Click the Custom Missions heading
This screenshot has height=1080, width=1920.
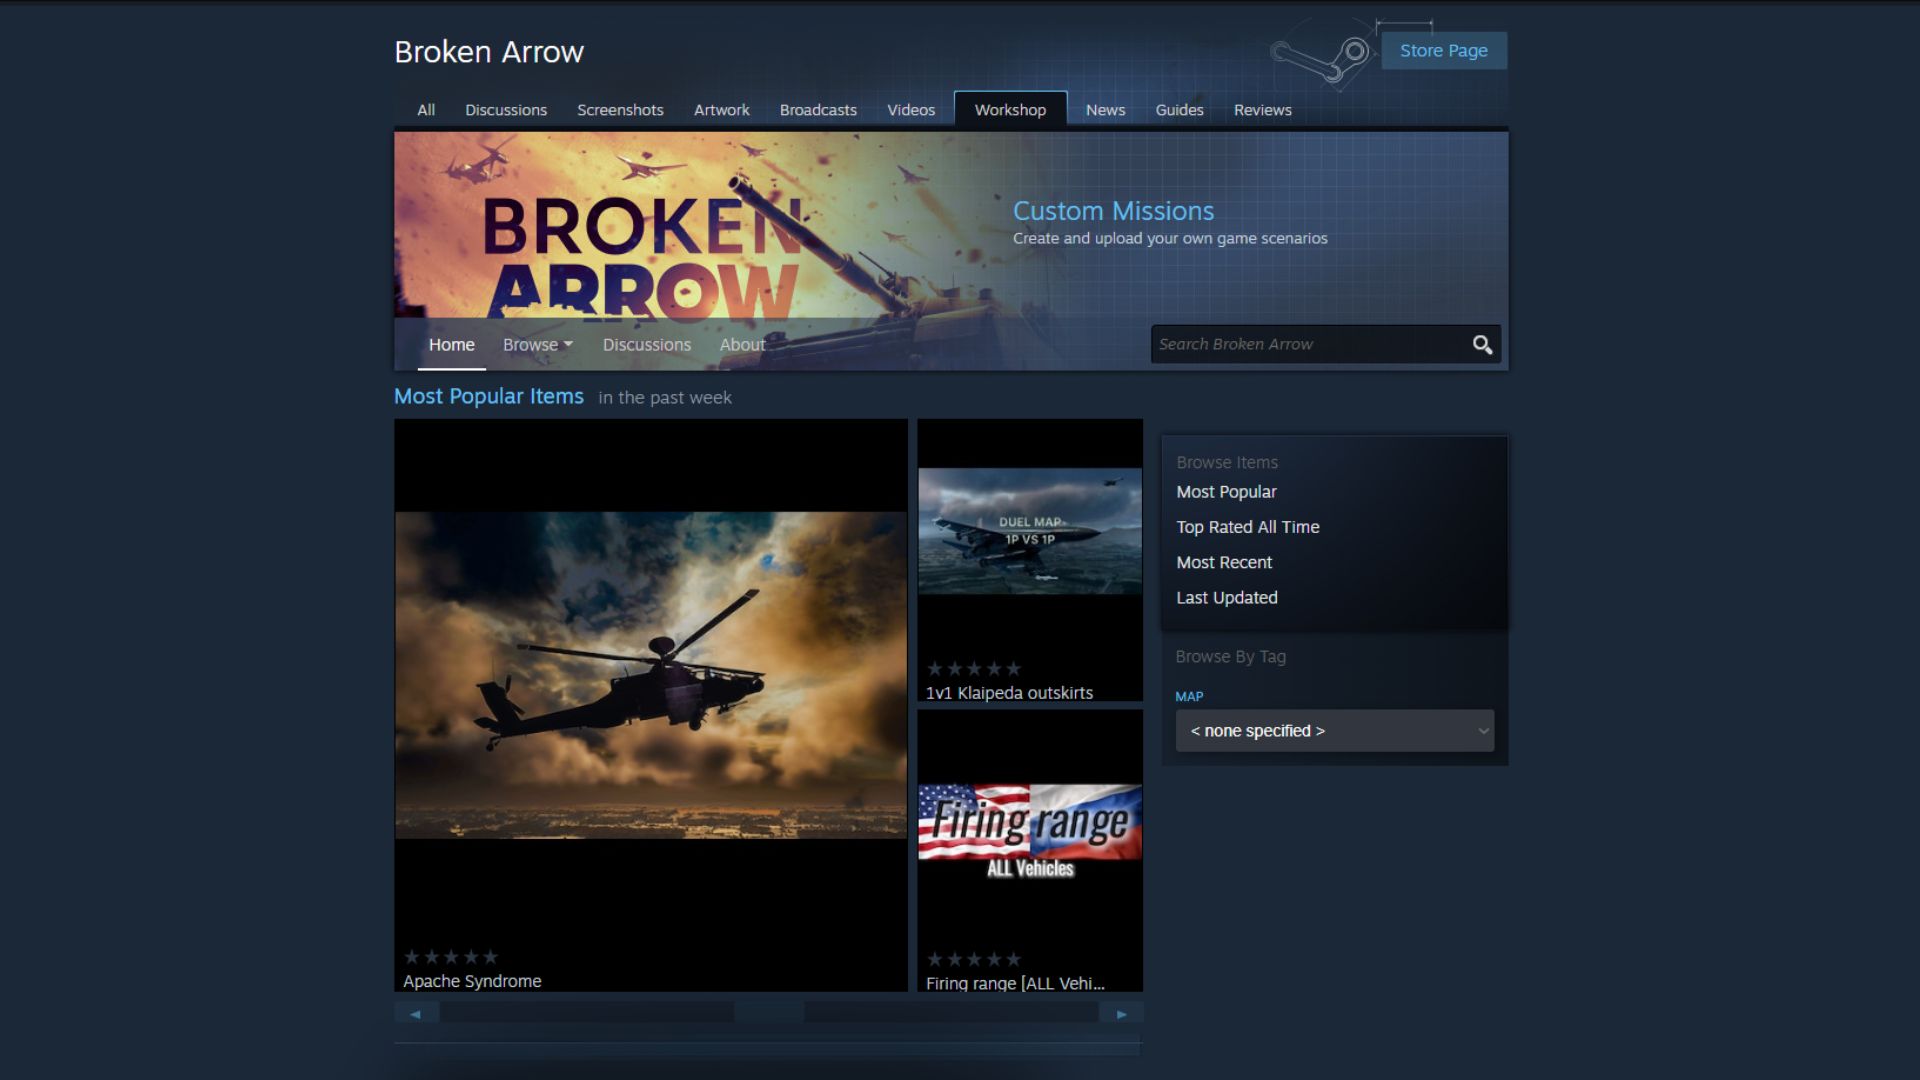(x=1113, y=211)
